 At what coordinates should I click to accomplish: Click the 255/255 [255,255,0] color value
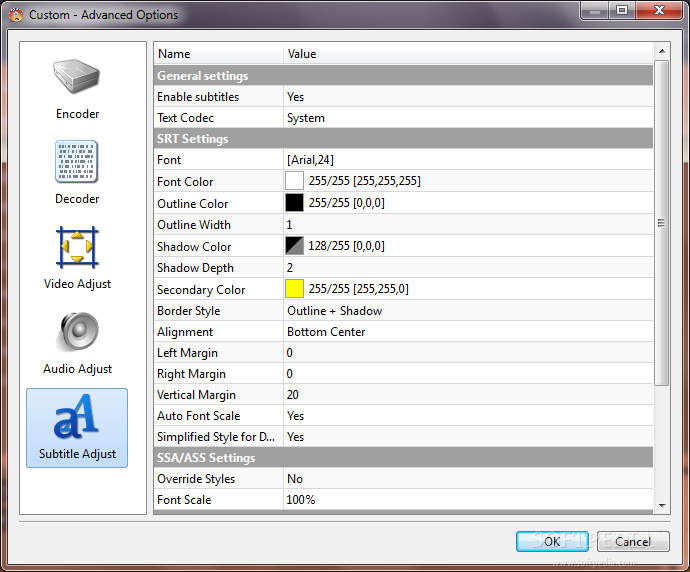[x=358, y=289]
